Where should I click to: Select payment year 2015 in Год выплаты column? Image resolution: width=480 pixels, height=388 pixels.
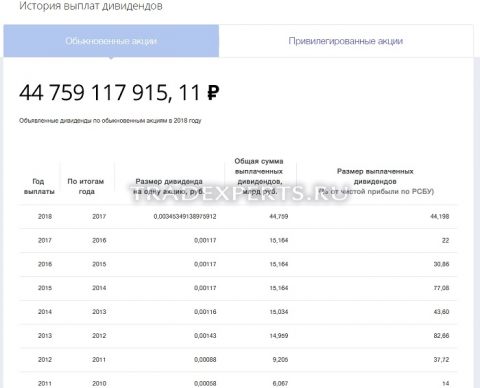coord(45,288)
